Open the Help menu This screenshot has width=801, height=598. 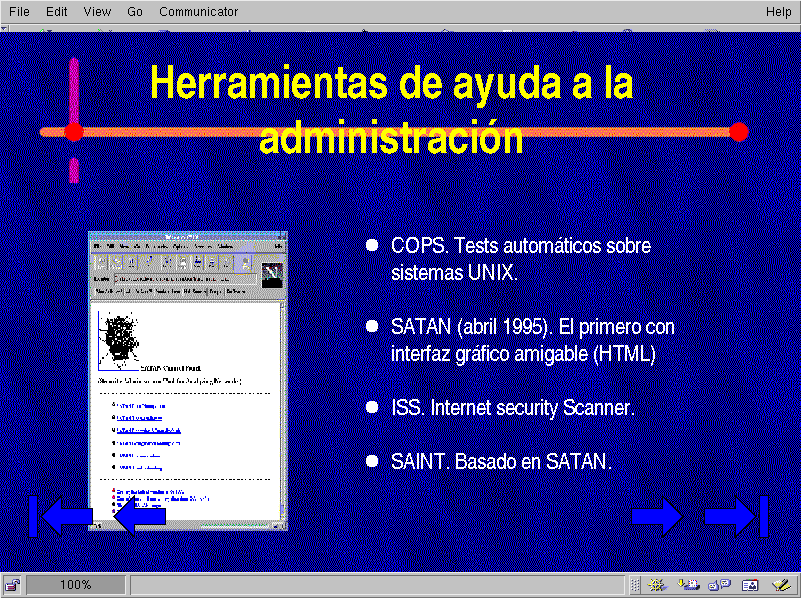coord(779,12)
